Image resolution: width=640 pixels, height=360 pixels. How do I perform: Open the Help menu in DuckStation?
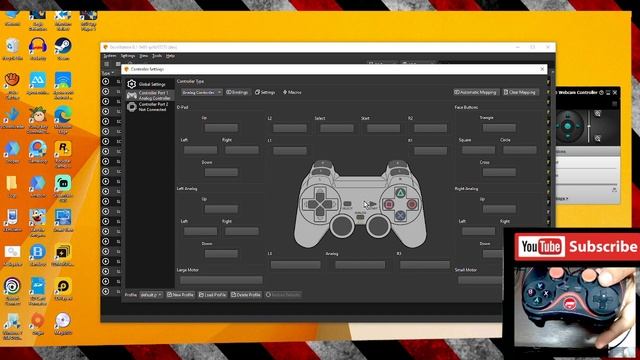pyautogui.click(x=170, y=56)
